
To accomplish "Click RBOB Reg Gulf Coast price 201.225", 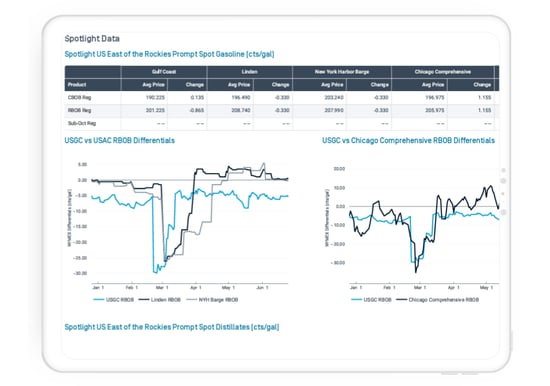I will (155, 110).
